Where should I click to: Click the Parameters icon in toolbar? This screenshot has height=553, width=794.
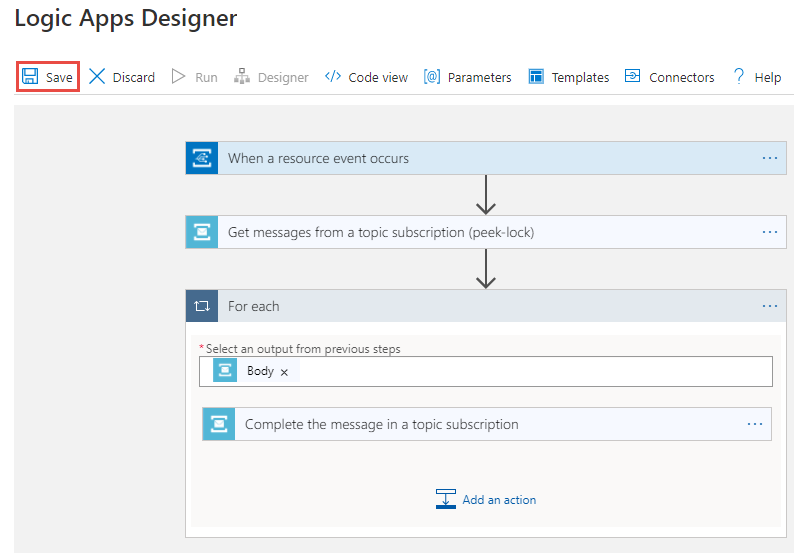pos(432,77)
